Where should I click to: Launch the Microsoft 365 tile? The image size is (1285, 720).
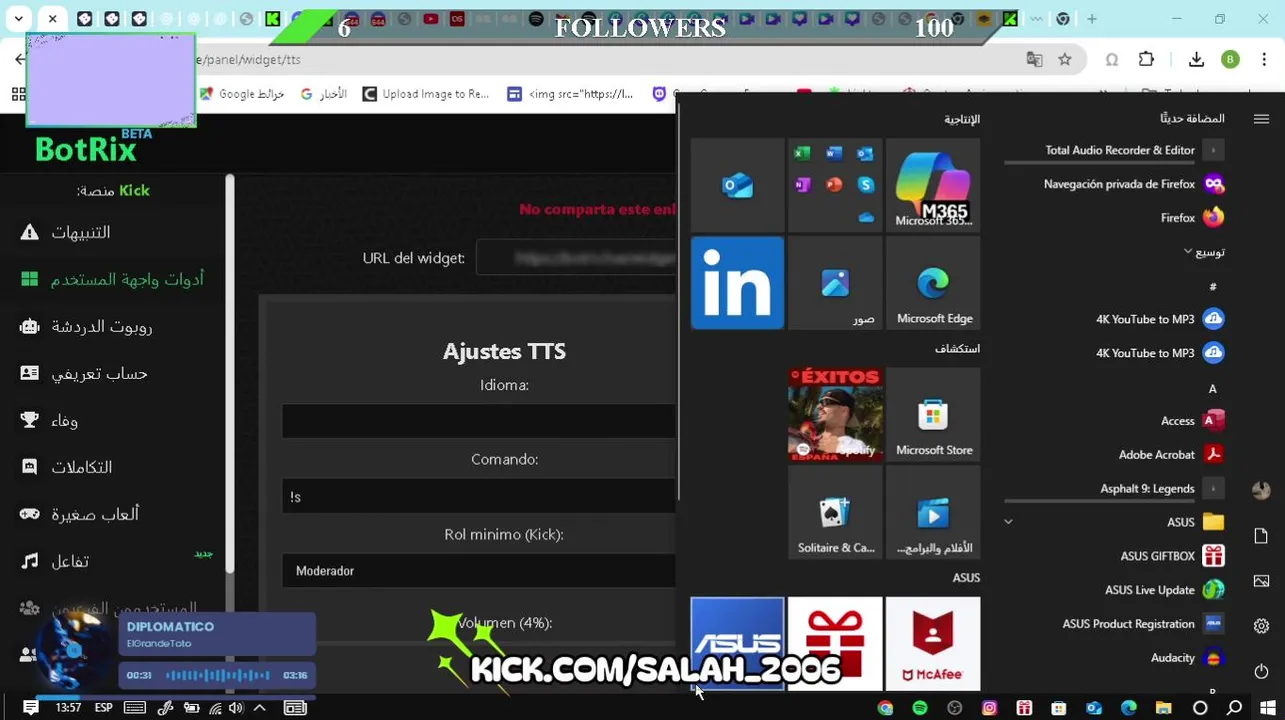coord(933,185)
